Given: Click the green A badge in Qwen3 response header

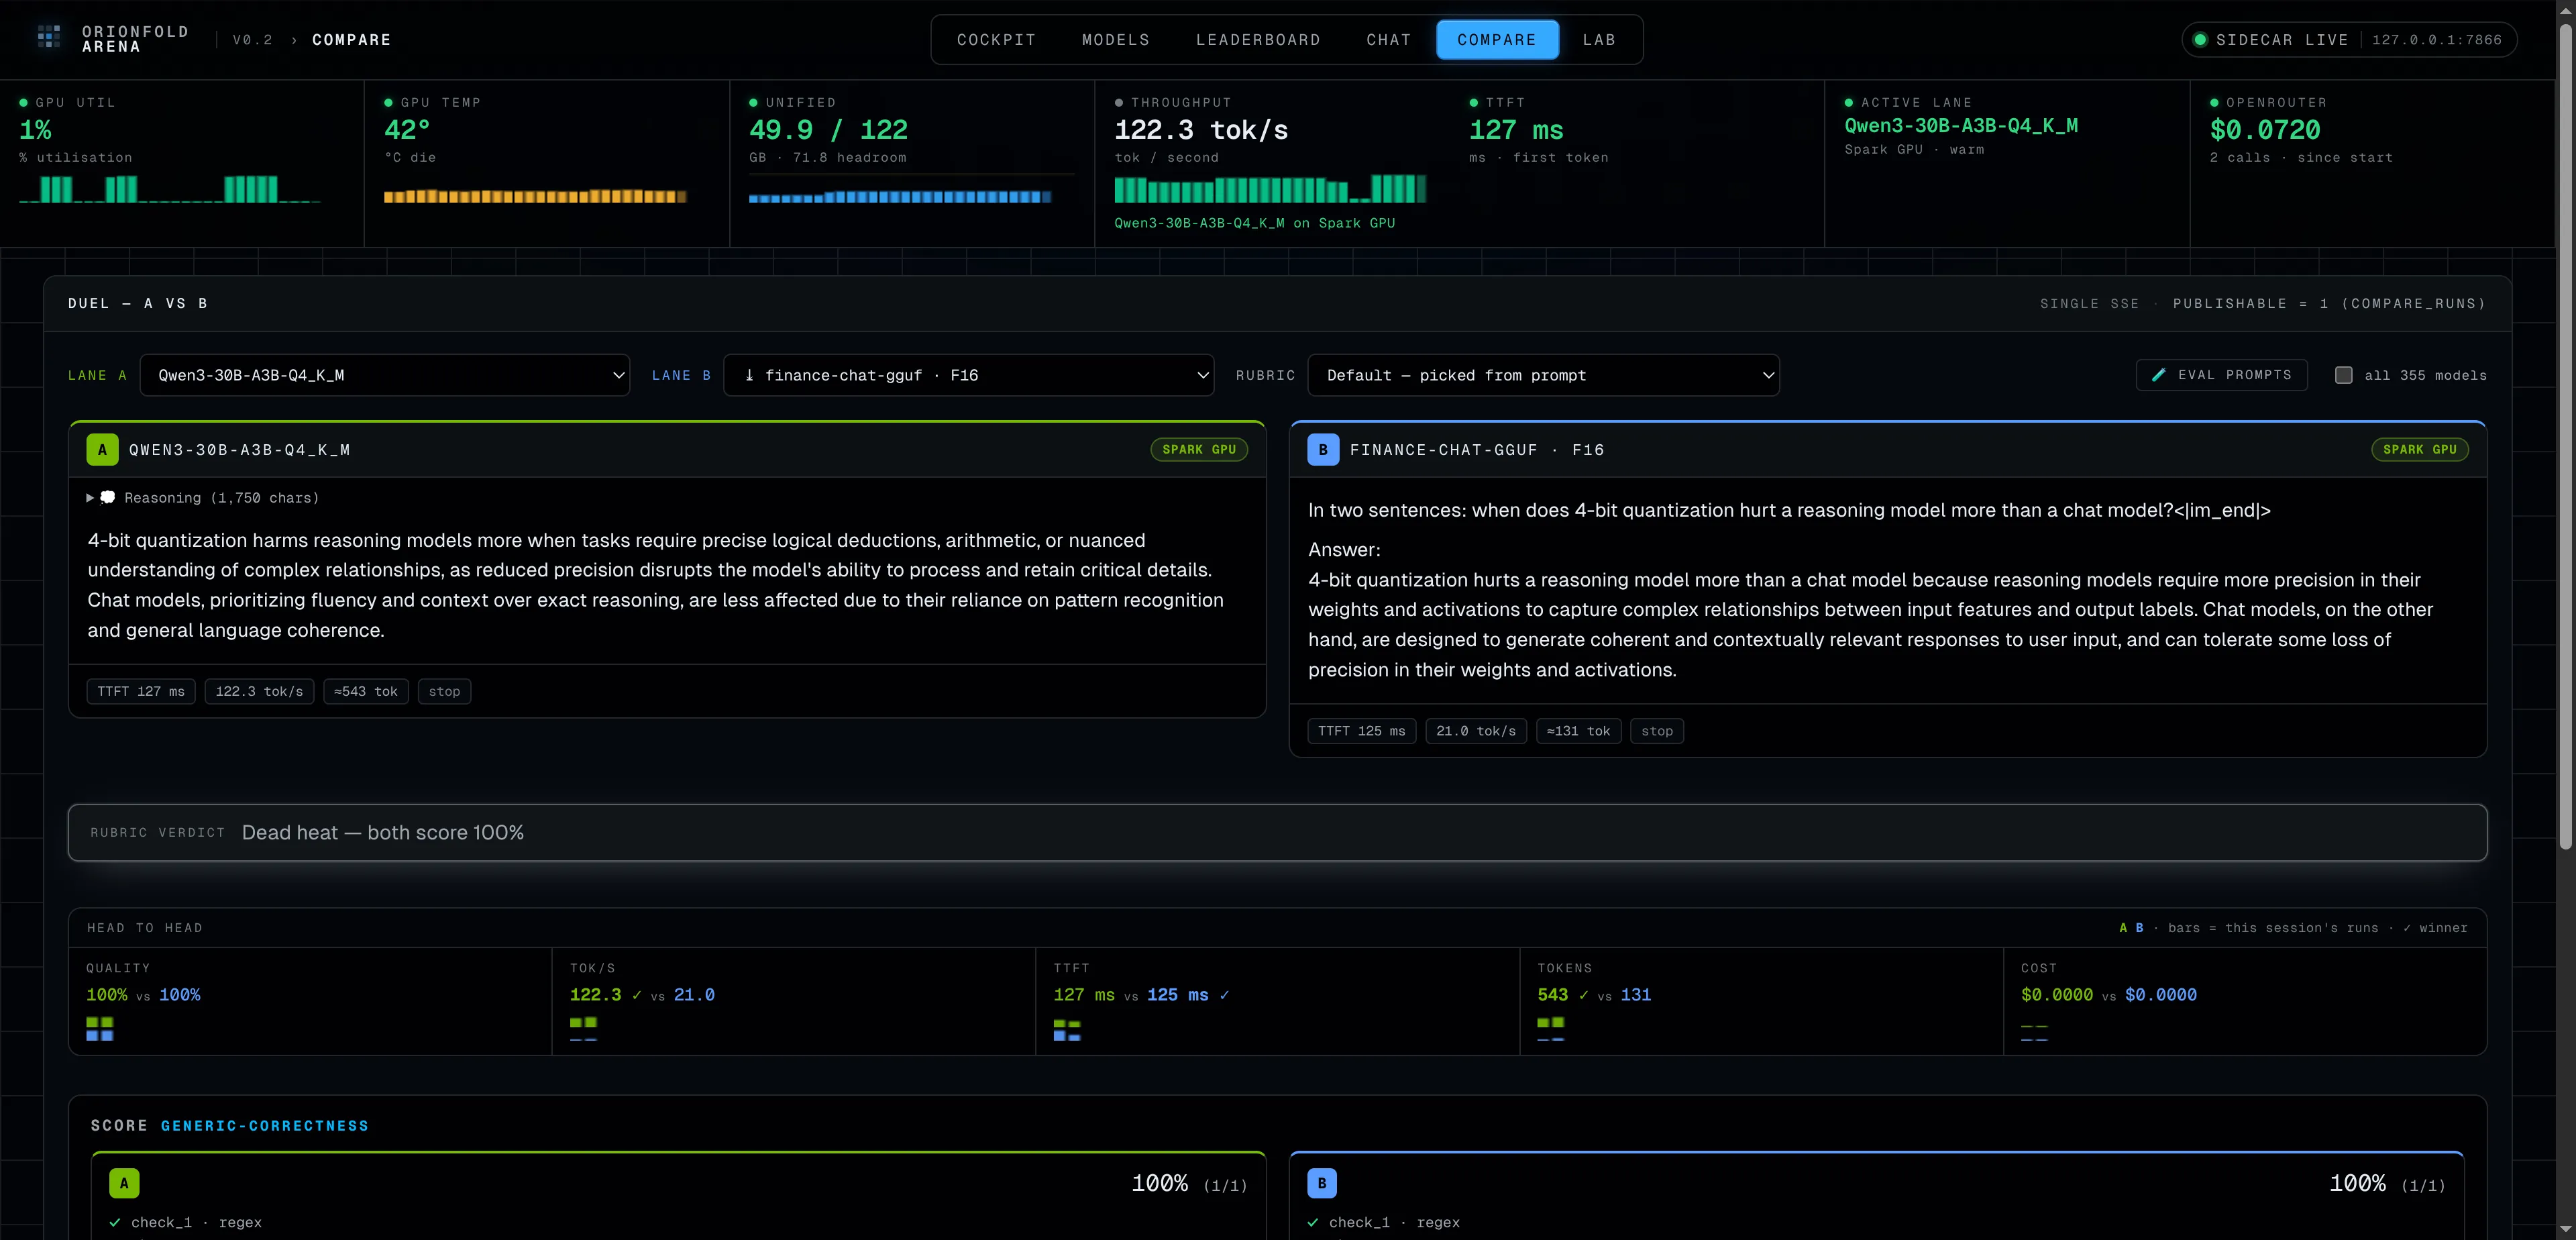Looking at the screenshot, I should (x=102, y=450).
